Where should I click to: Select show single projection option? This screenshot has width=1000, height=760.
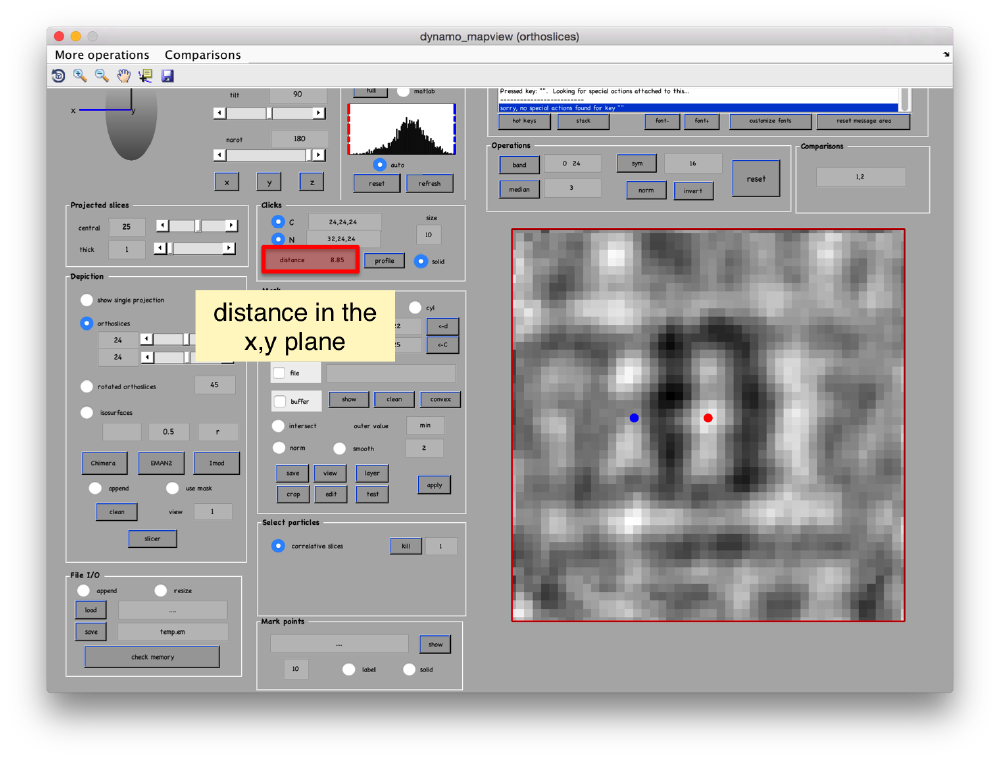pos(87,300)
